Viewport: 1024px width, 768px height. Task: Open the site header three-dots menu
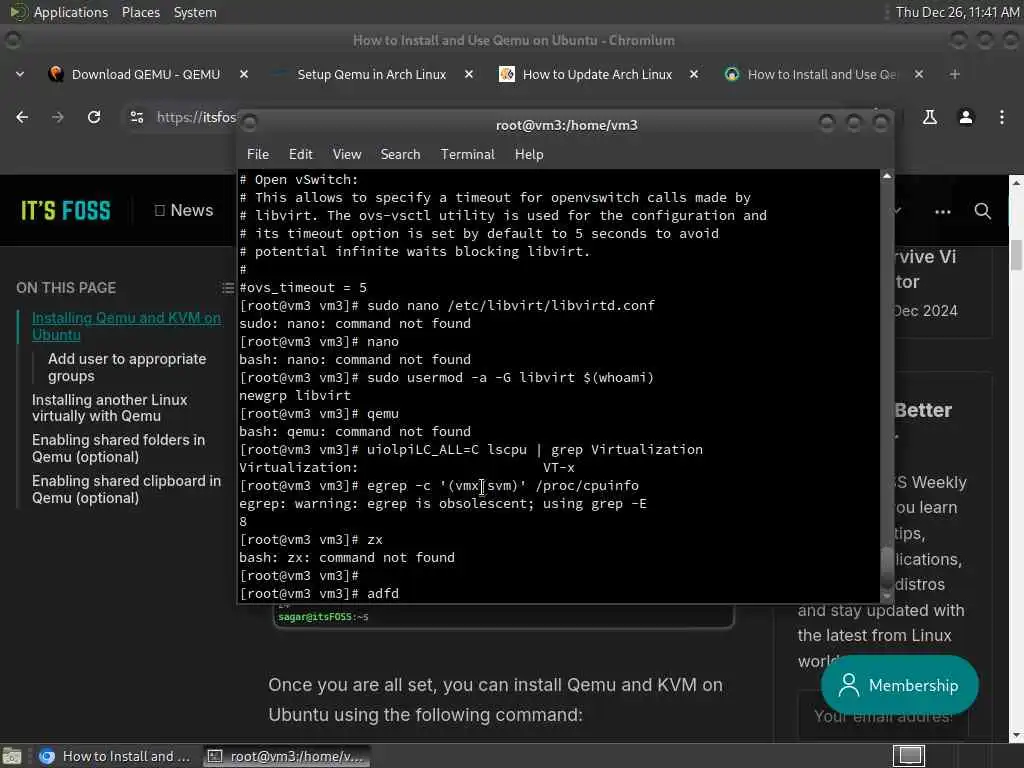coord(942,212)
